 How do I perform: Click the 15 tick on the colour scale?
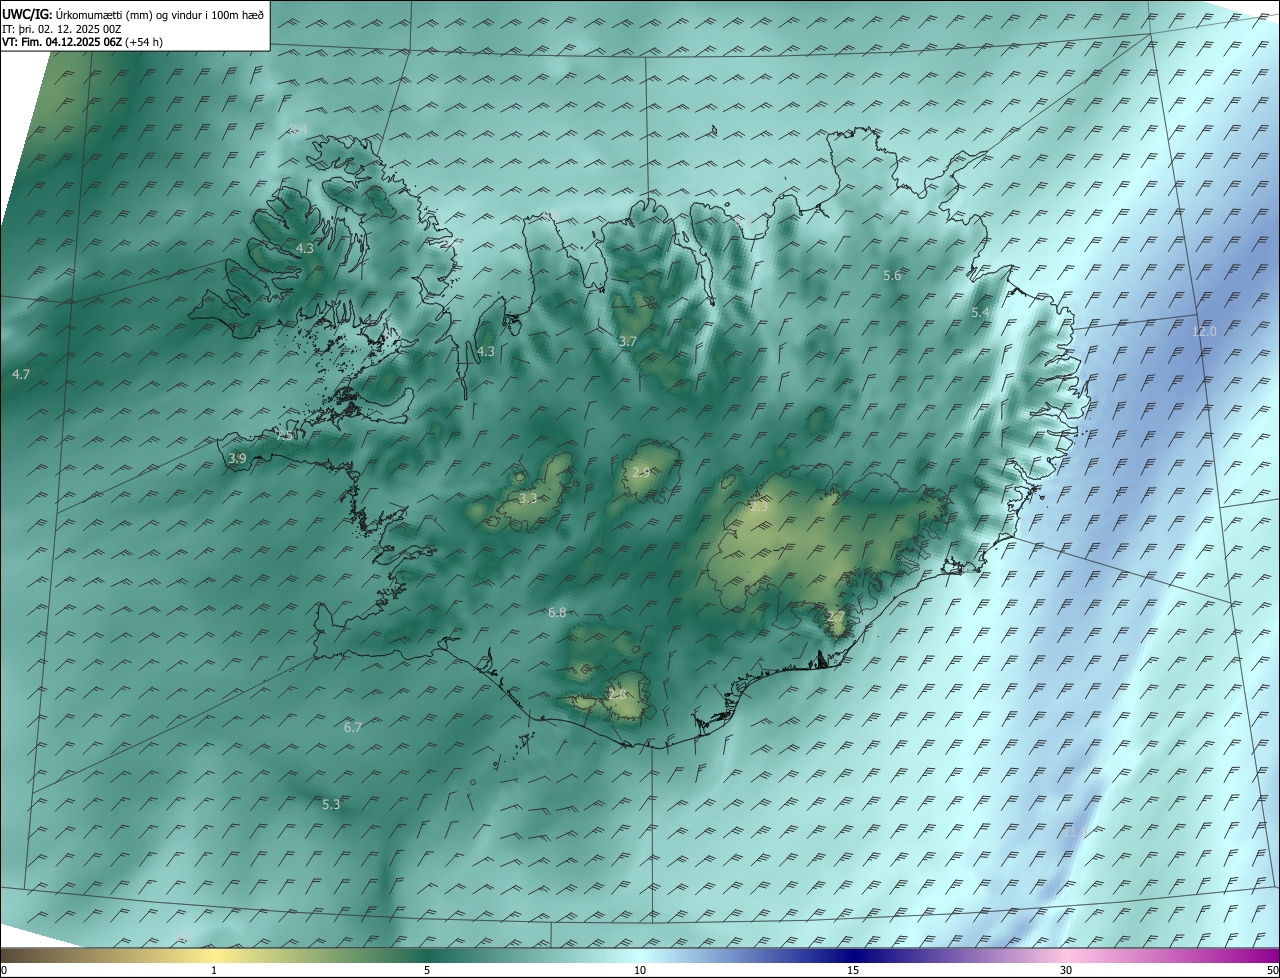point(853,970)
